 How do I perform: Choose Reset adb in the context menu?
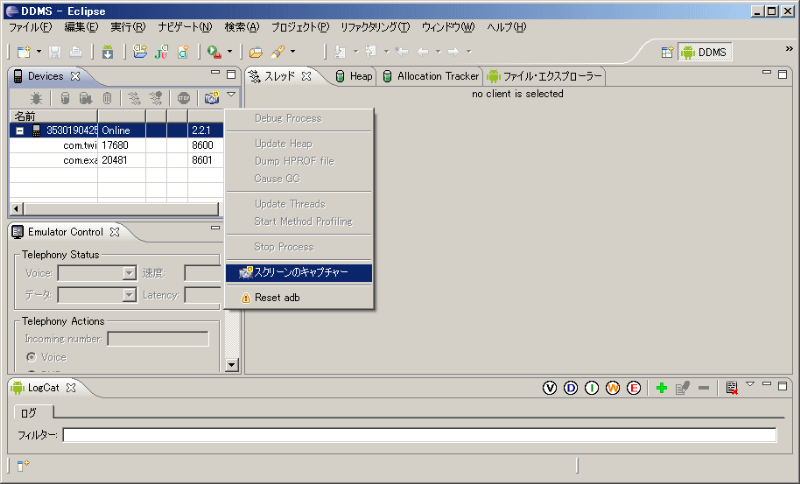(x=299, y=297)
